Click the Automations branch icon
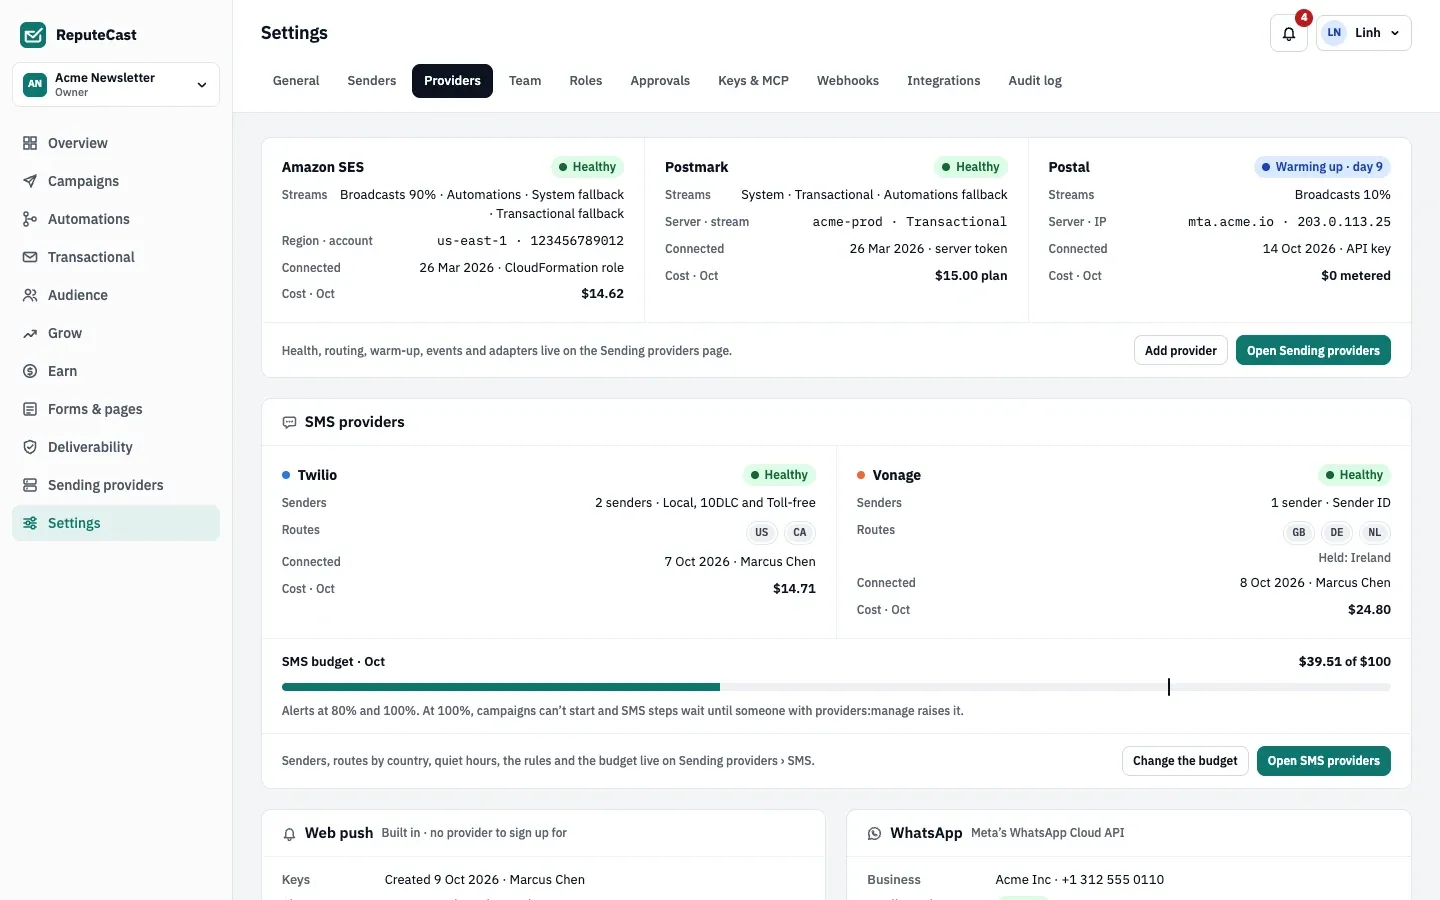1440x900 pixels. point(30,219)
